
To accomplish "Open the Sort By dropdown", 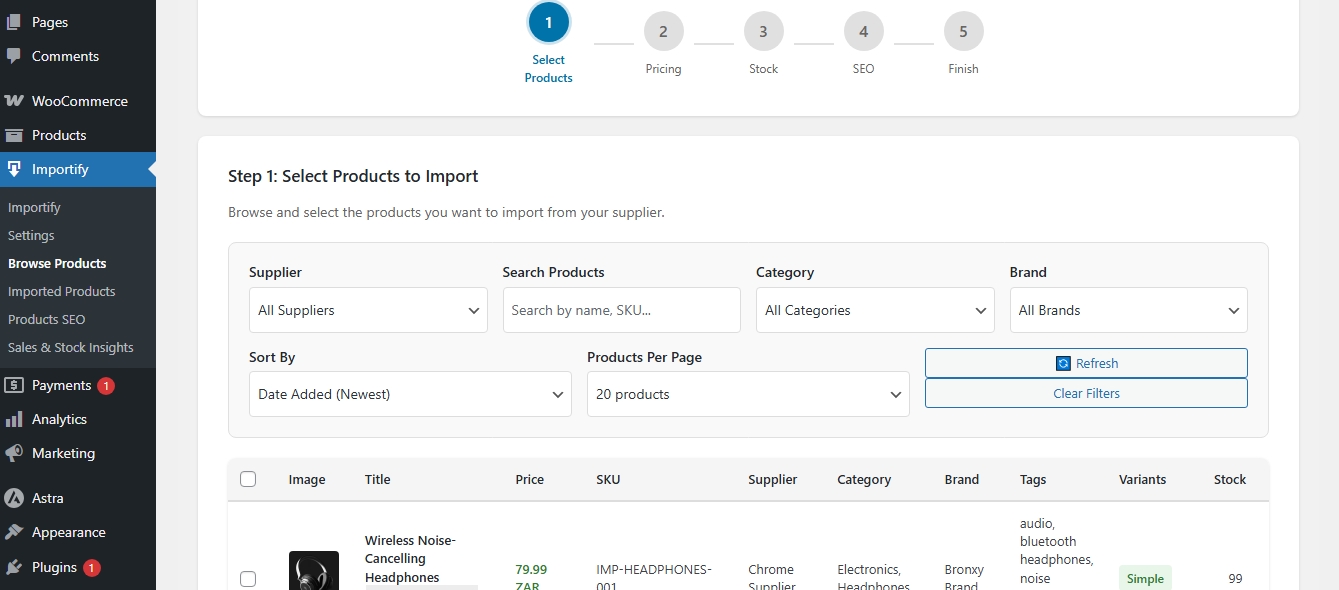I will 410,394.
